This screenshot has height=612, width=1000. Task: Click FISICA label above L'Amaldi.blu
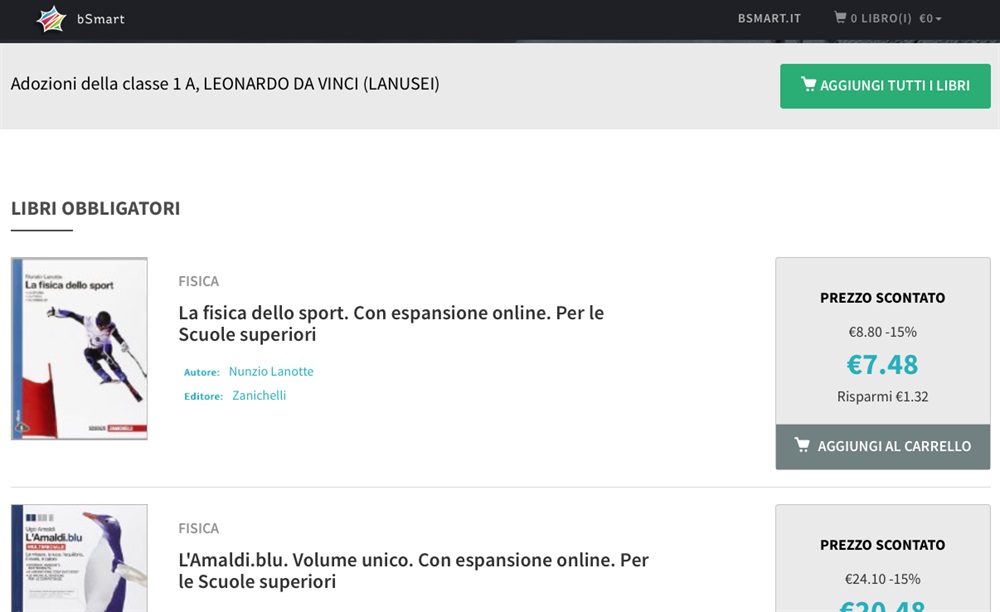click(x=198, y=528)
